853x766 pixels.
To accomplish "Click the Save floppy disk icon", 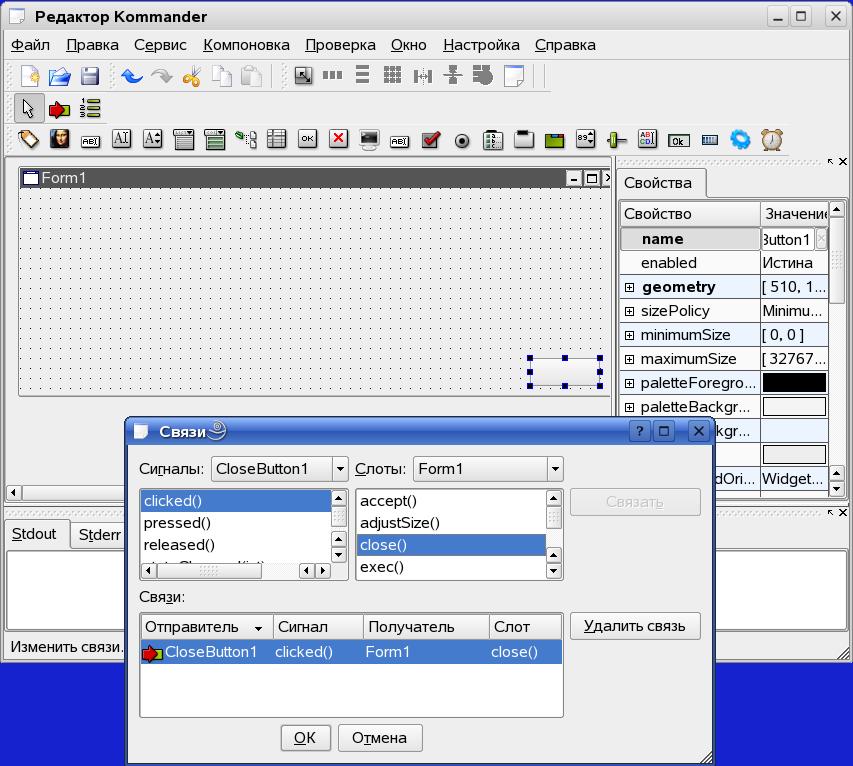I will pos(90,76).
